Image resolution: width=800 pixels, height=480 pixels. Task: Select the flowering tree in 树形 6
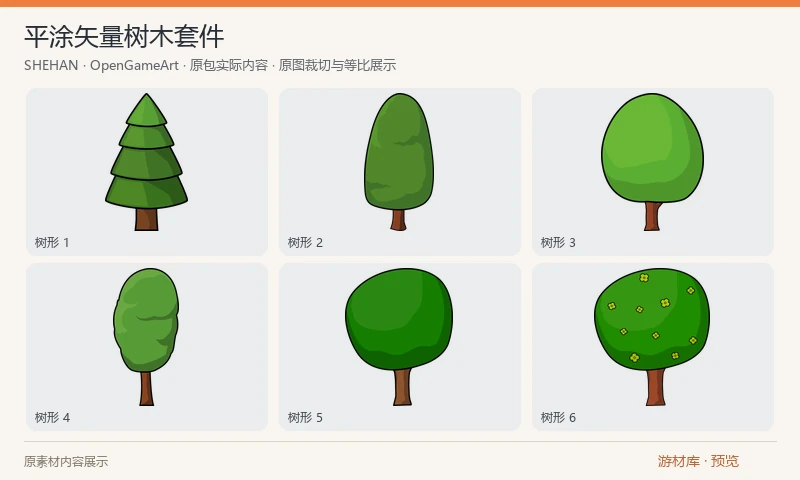click(x=652, y=337)
